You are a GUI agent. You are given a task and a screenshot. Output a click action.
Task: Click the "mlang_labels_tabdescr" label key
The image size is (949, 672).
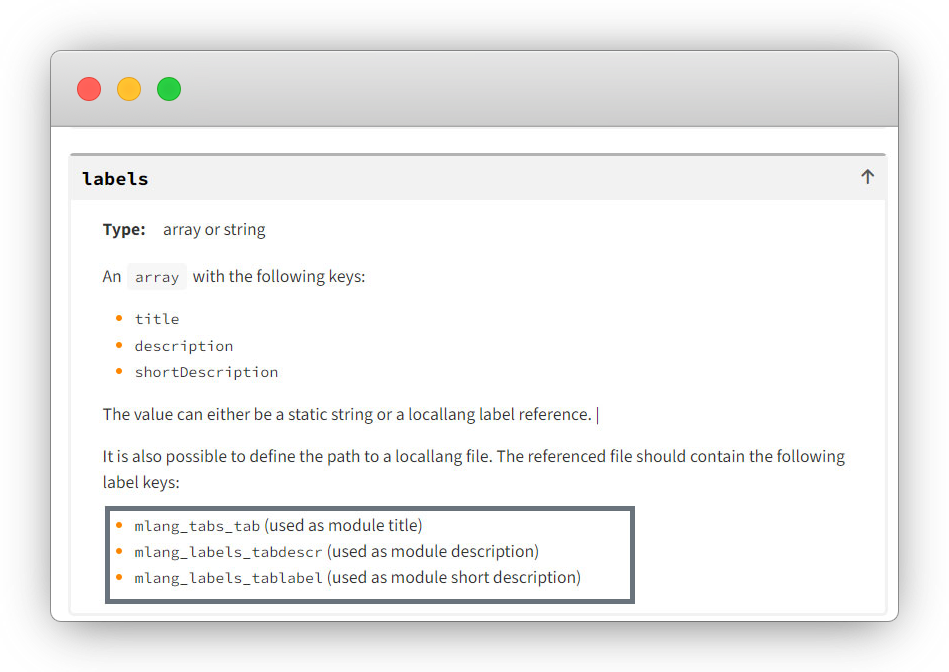point(228,552)
